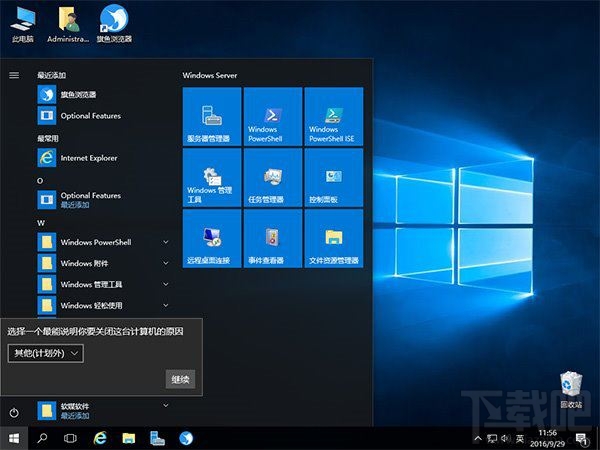Launch the Windows PowerShell tile
Screen dimensions: 600x450
[x=273, y=116]
